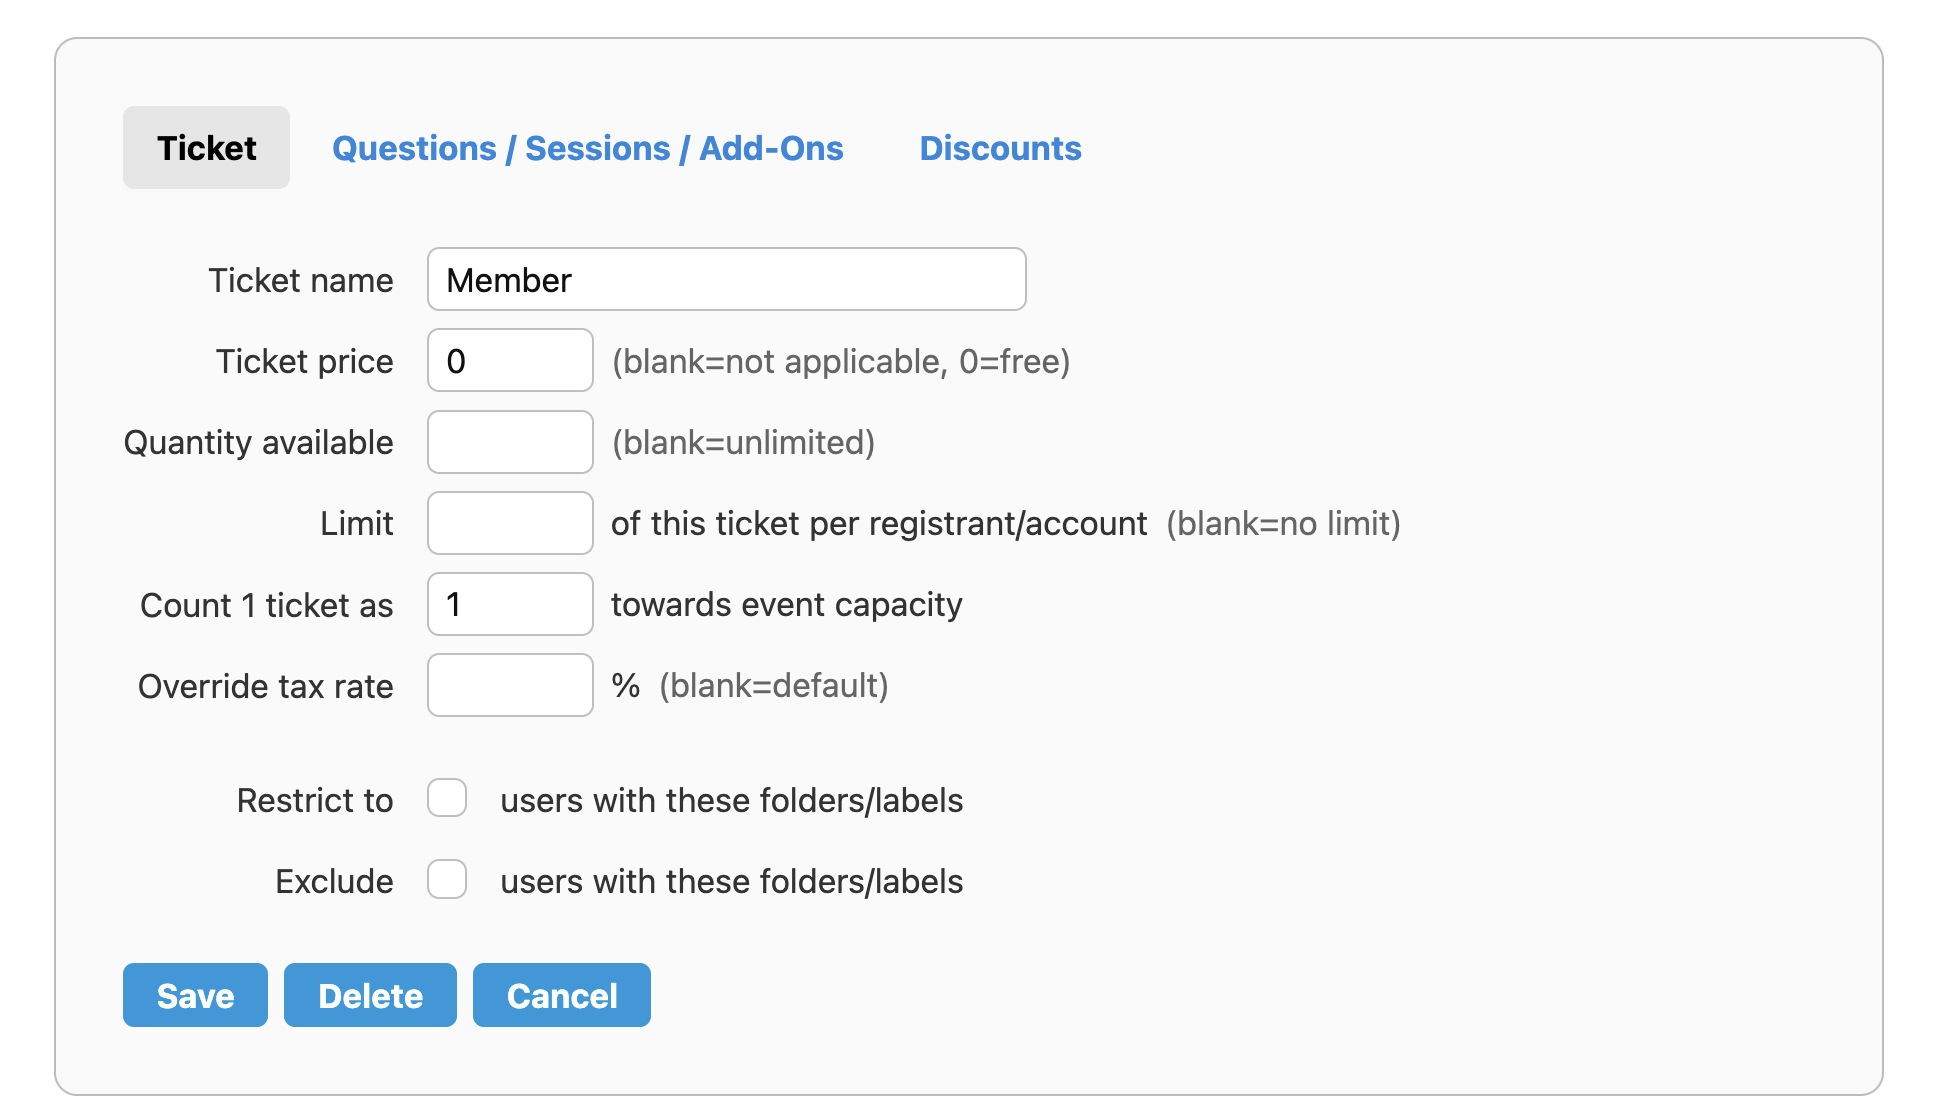The width and height of the screenshot is (1935, 1119).
Task: Click the Exclude label text
Action: [334, 881]
